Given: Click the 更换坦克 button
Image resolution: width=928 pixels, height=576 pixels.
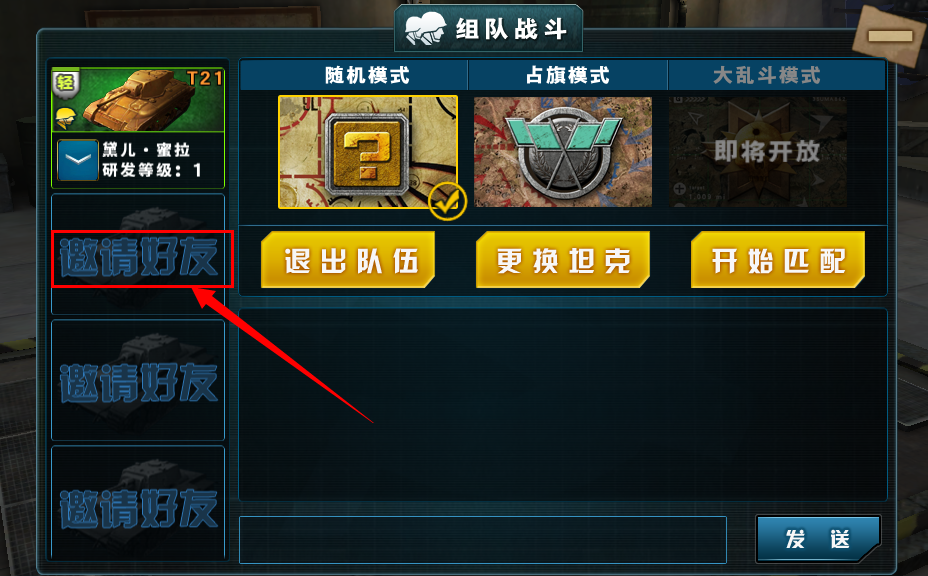Looking at the screenshot, I should (x=563, y=260).
